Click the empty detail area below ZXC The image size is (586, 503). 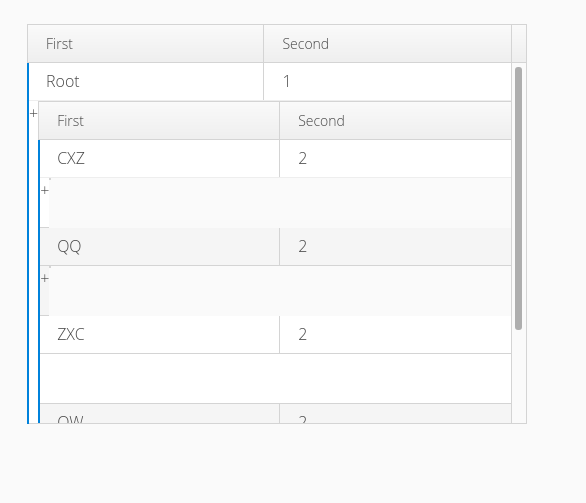click(275, 378)
